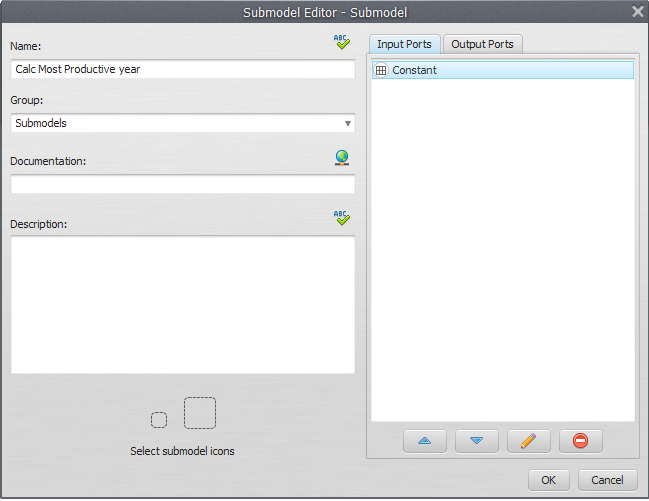Switch to the Output Ports tab
Viewport: 649px width, 501px height.
tap(483, 44)
